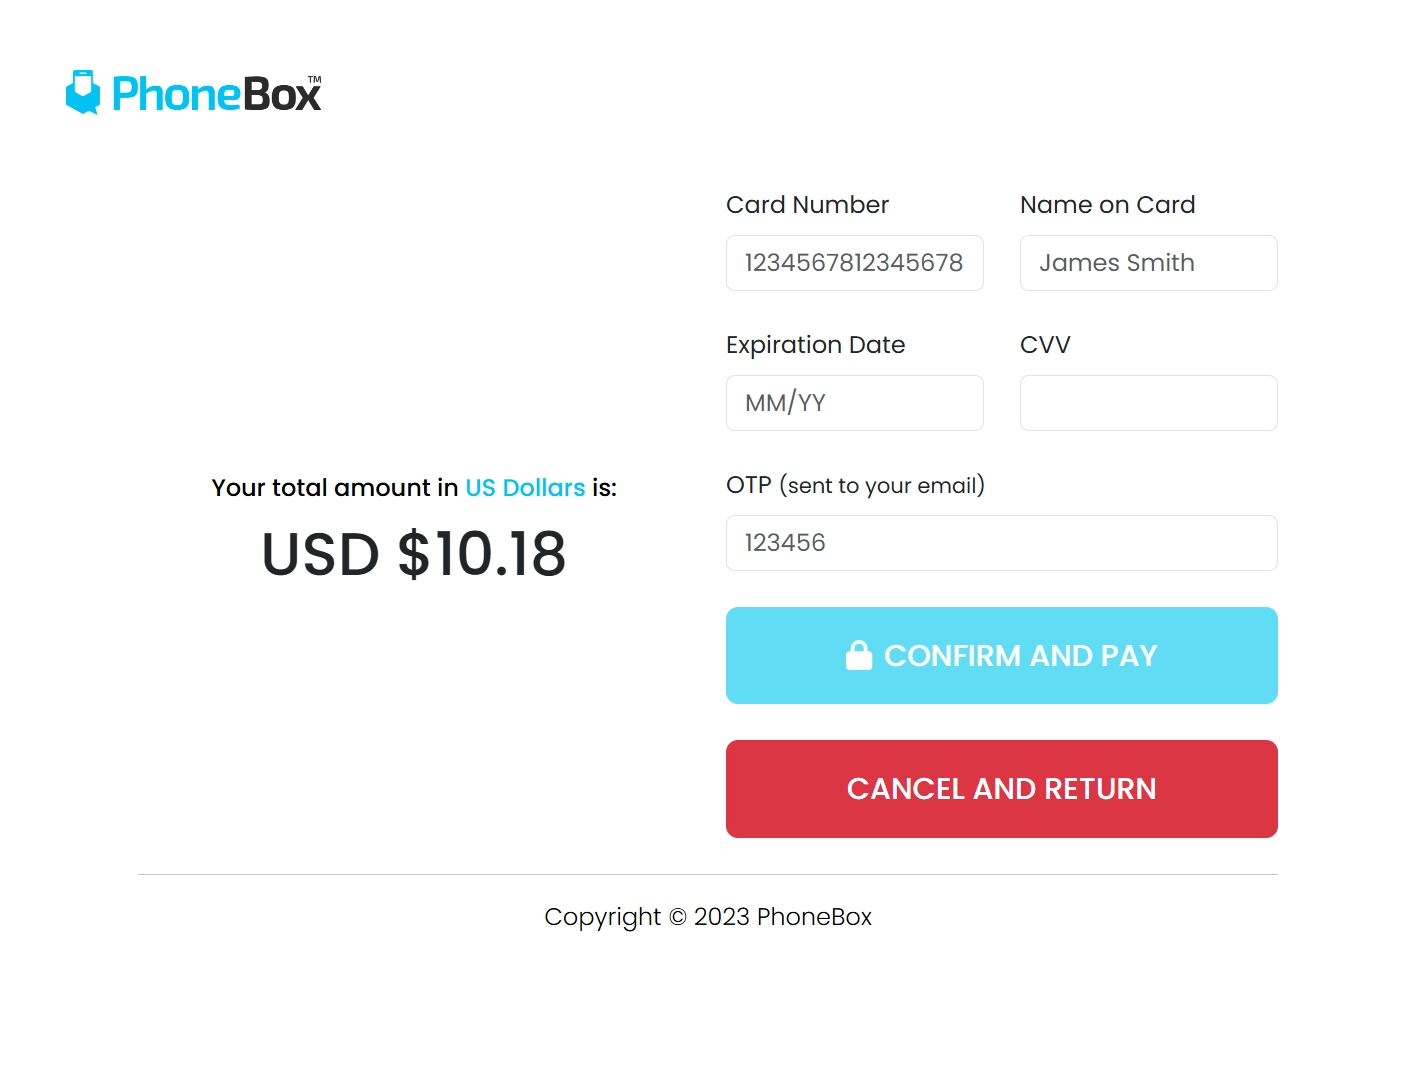Click the PhoneBox phone logo icon
The height and width of the screenshot is (1068, 1413).
coord(83,93)
